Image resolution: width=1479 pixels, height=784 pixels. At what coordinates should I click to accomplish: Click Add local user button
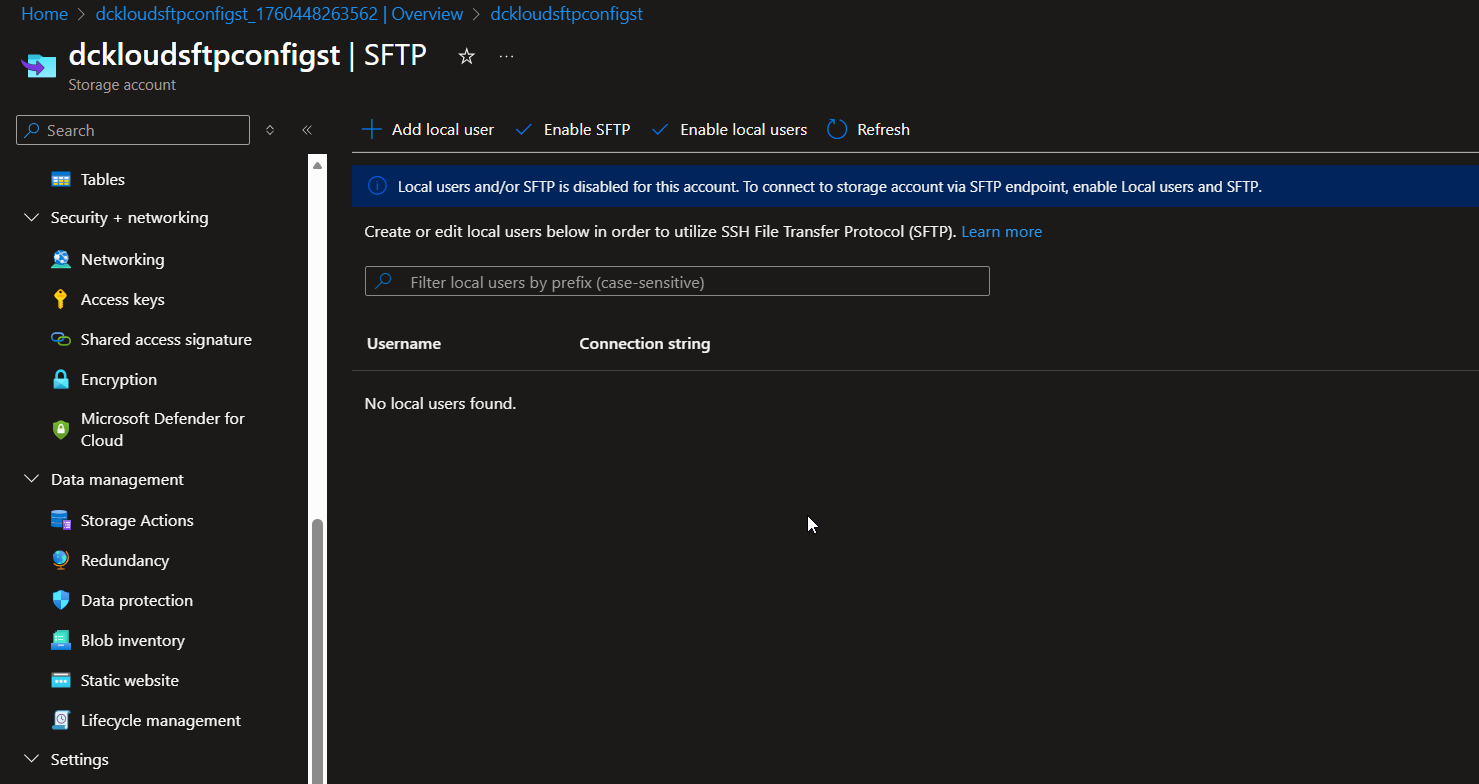coord(428,130)
